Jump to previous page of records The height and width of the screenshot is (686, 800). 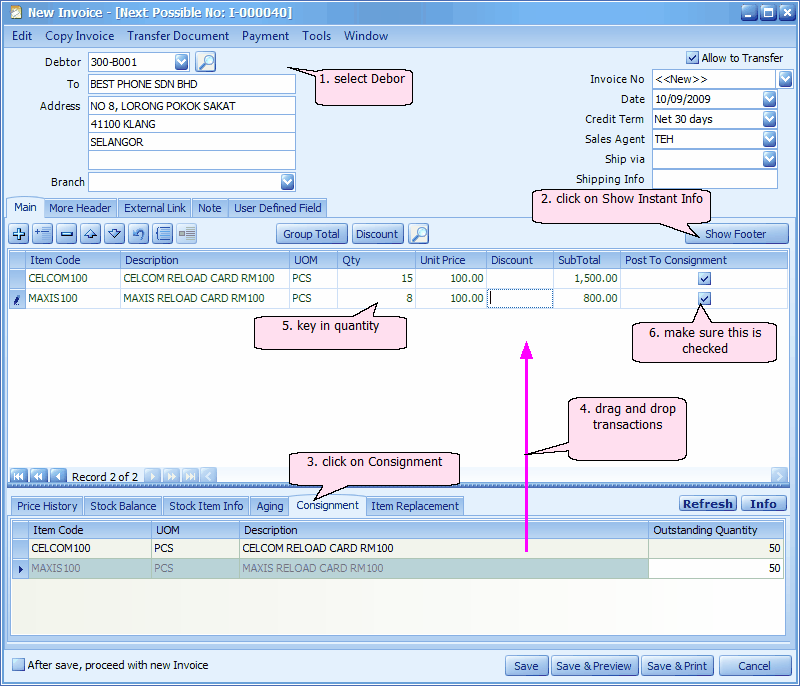(38, 476)
